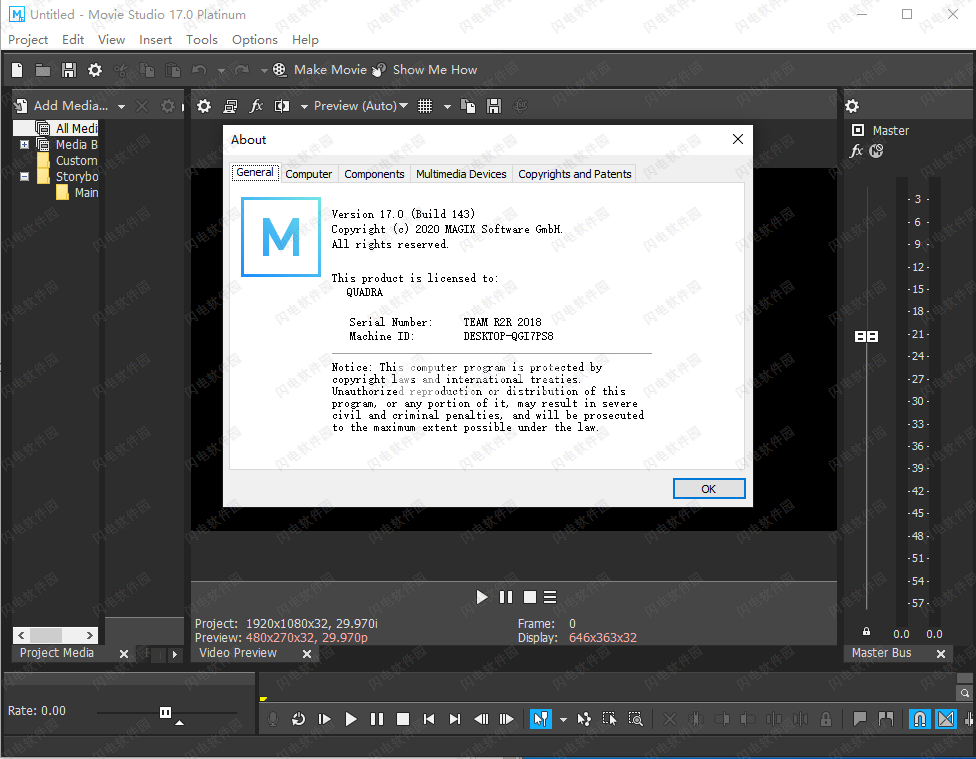
Task: Go to Start in timeline transport
Action: [x=429, y=719]
